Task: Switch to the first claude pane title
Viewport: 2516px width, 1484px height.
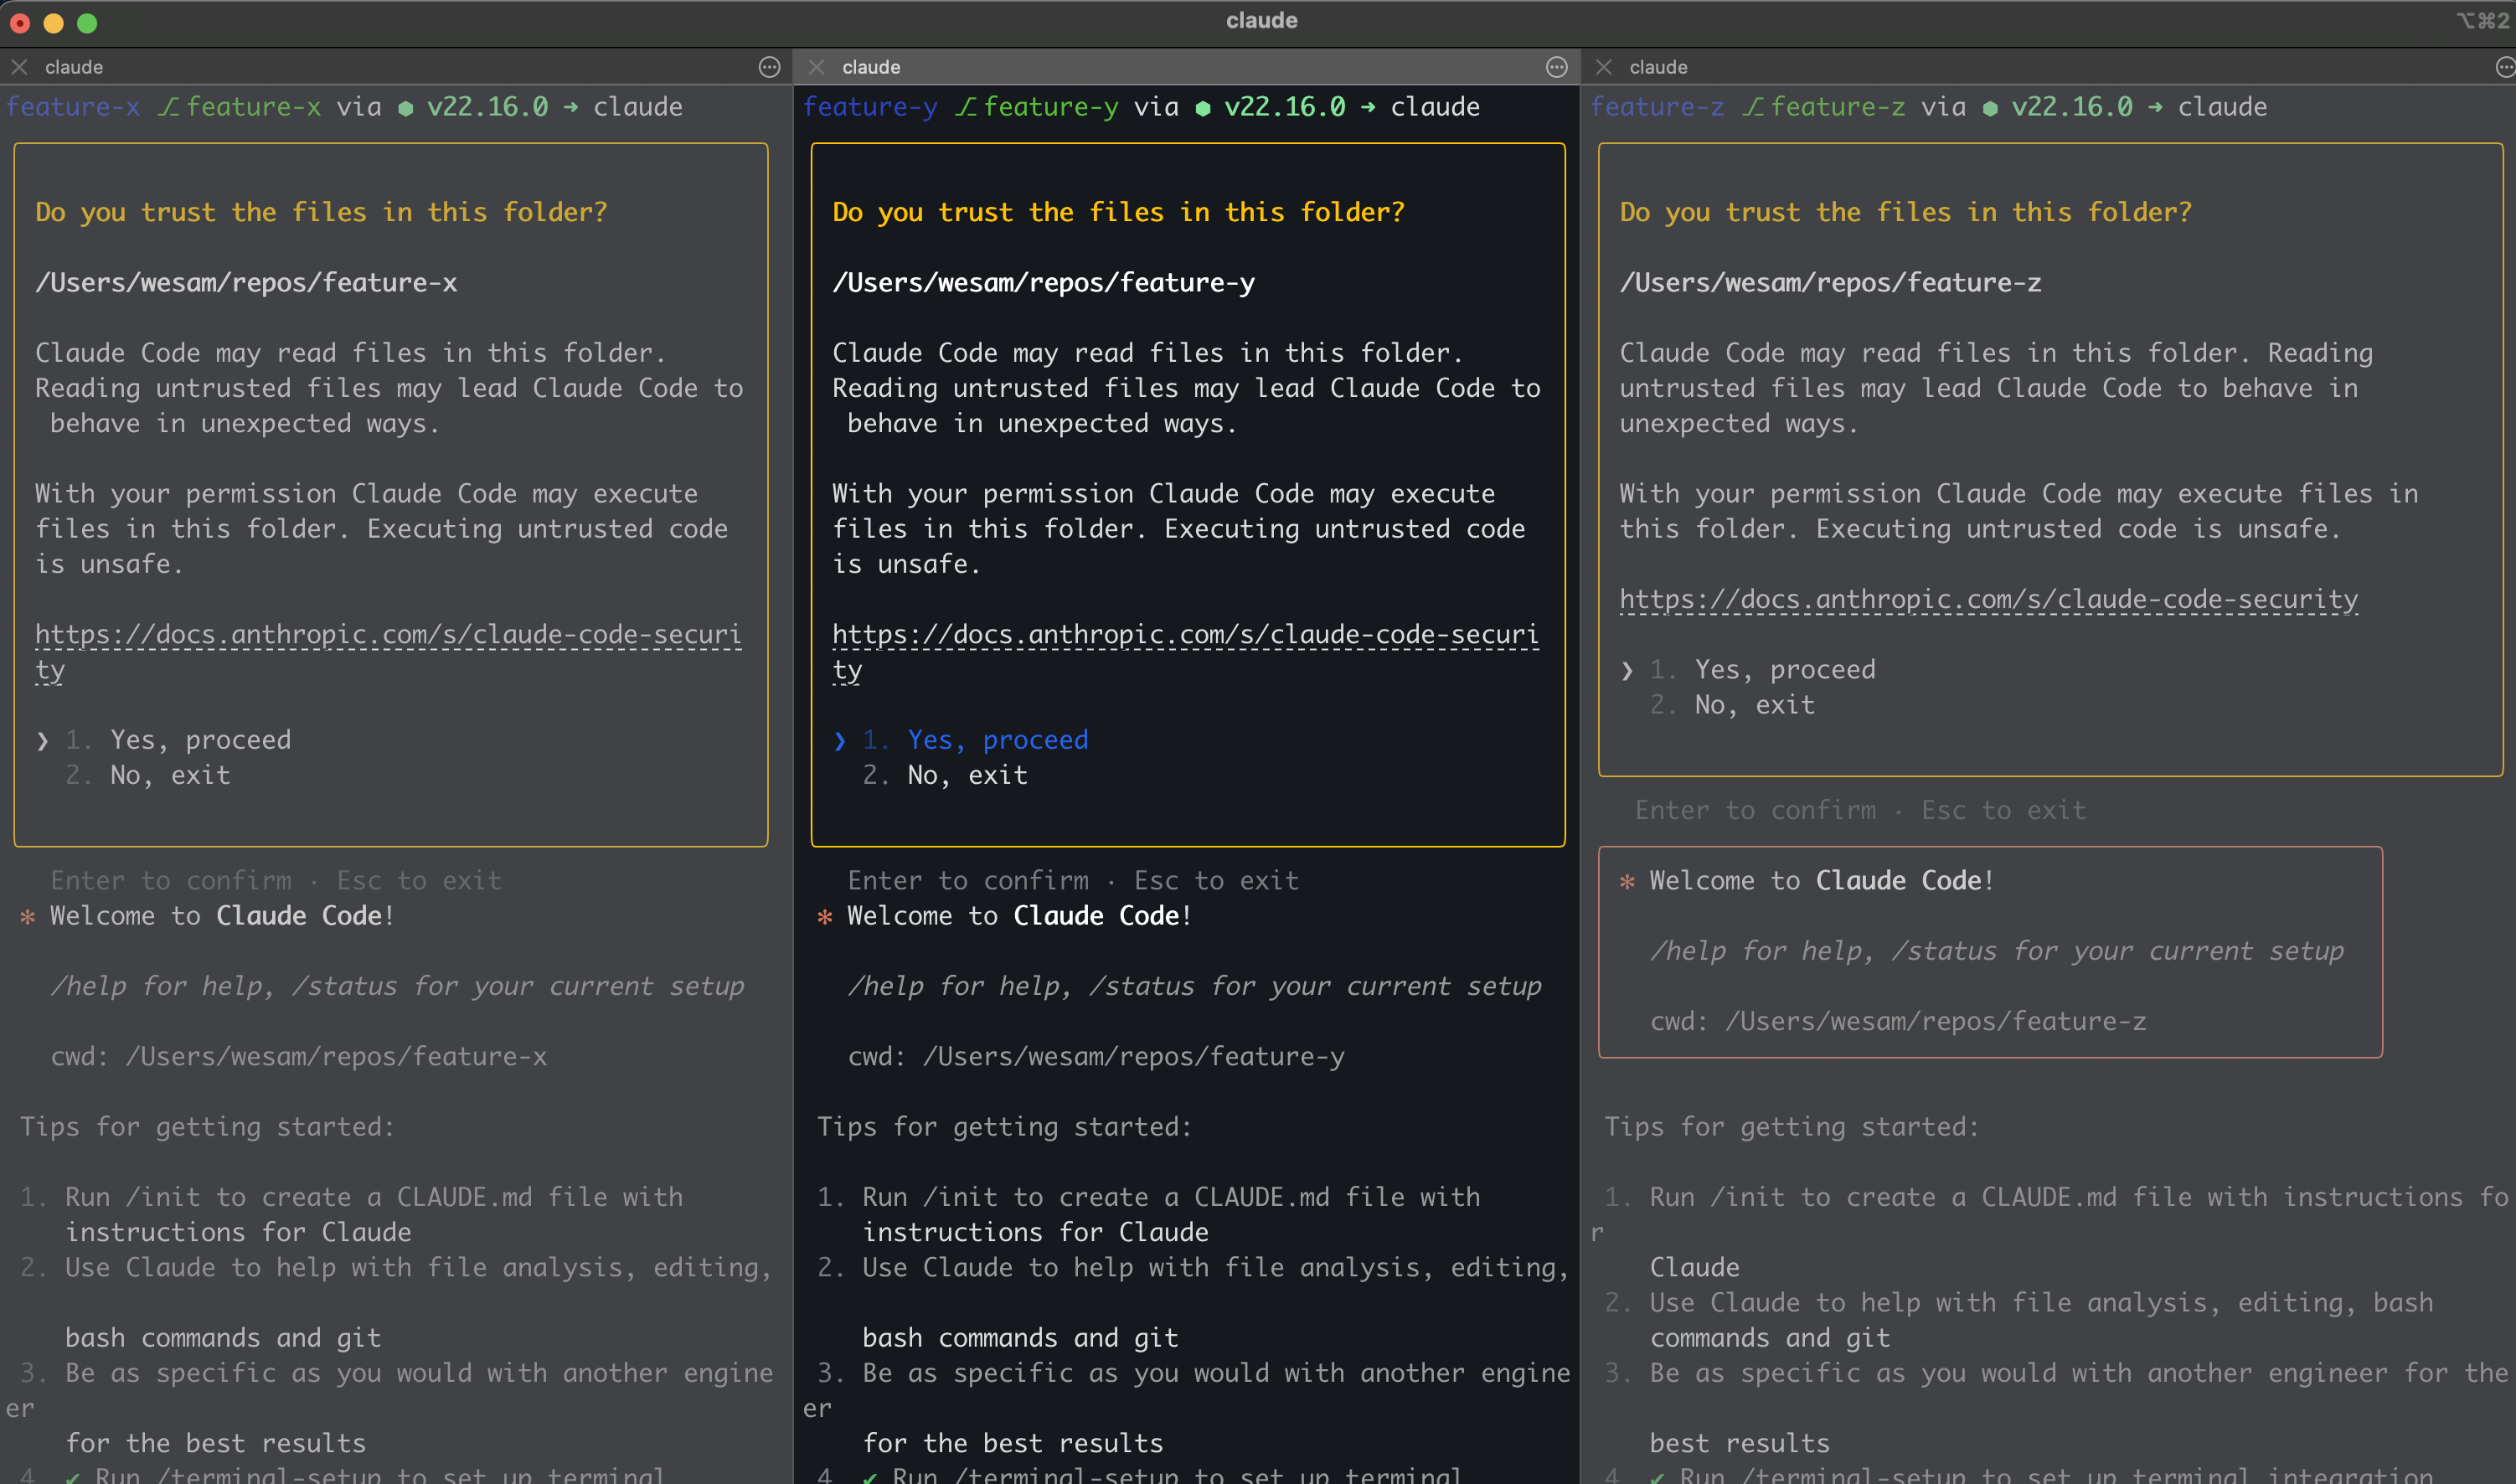Action: point(74,67)
